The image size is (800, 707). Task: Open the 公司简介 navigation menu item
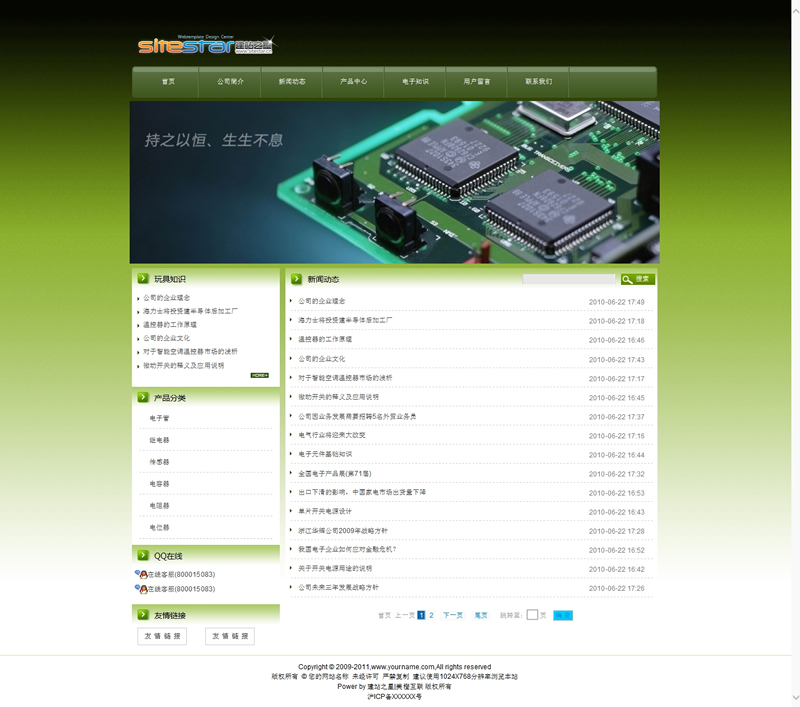[230, 82]
